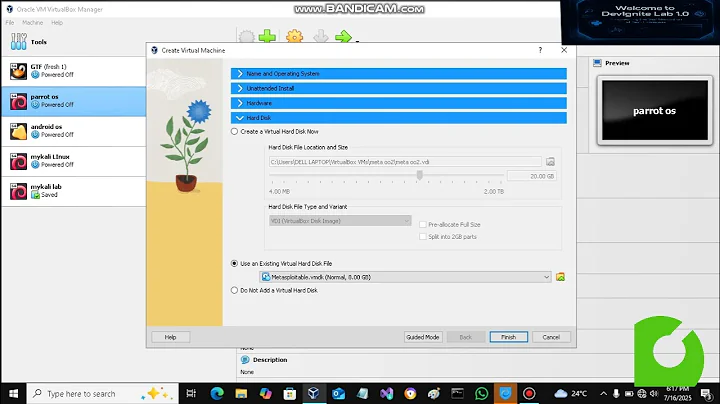Open WhatsApp from the taskbar
Screen dimensions: 720x404
(x=481, y=393)
